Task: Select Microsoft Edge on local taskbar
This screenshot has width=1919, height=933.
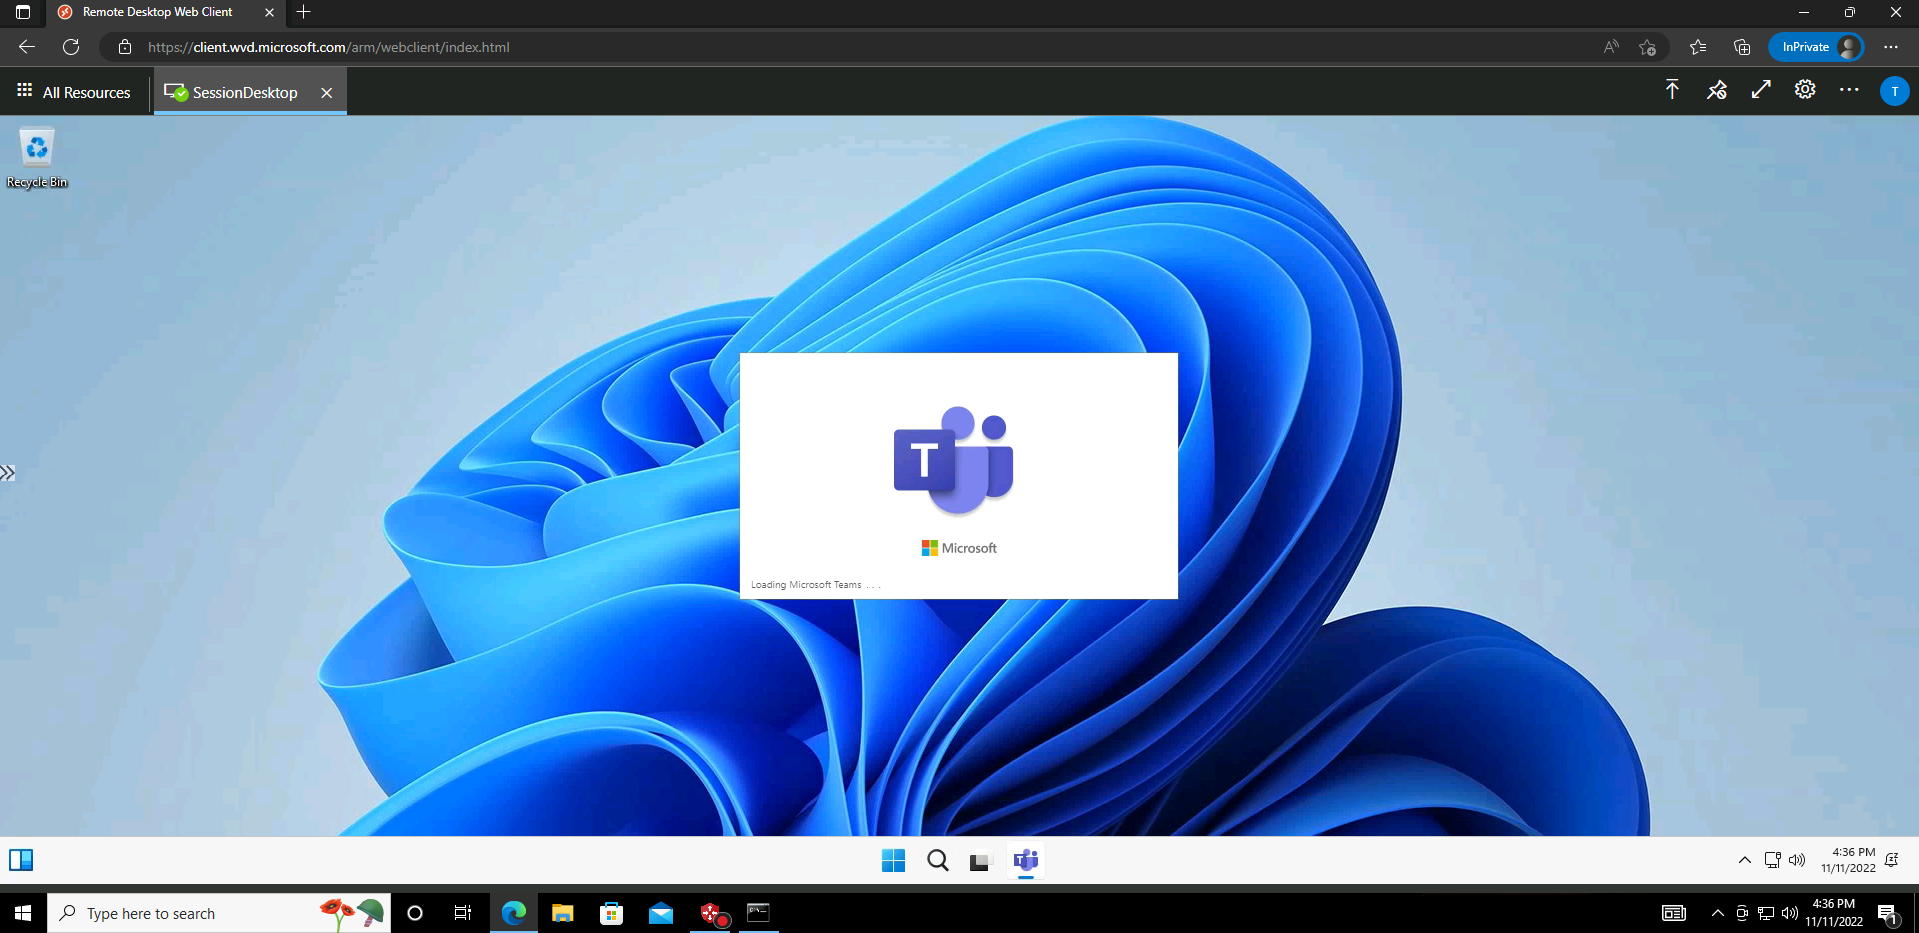Action: 513,913
